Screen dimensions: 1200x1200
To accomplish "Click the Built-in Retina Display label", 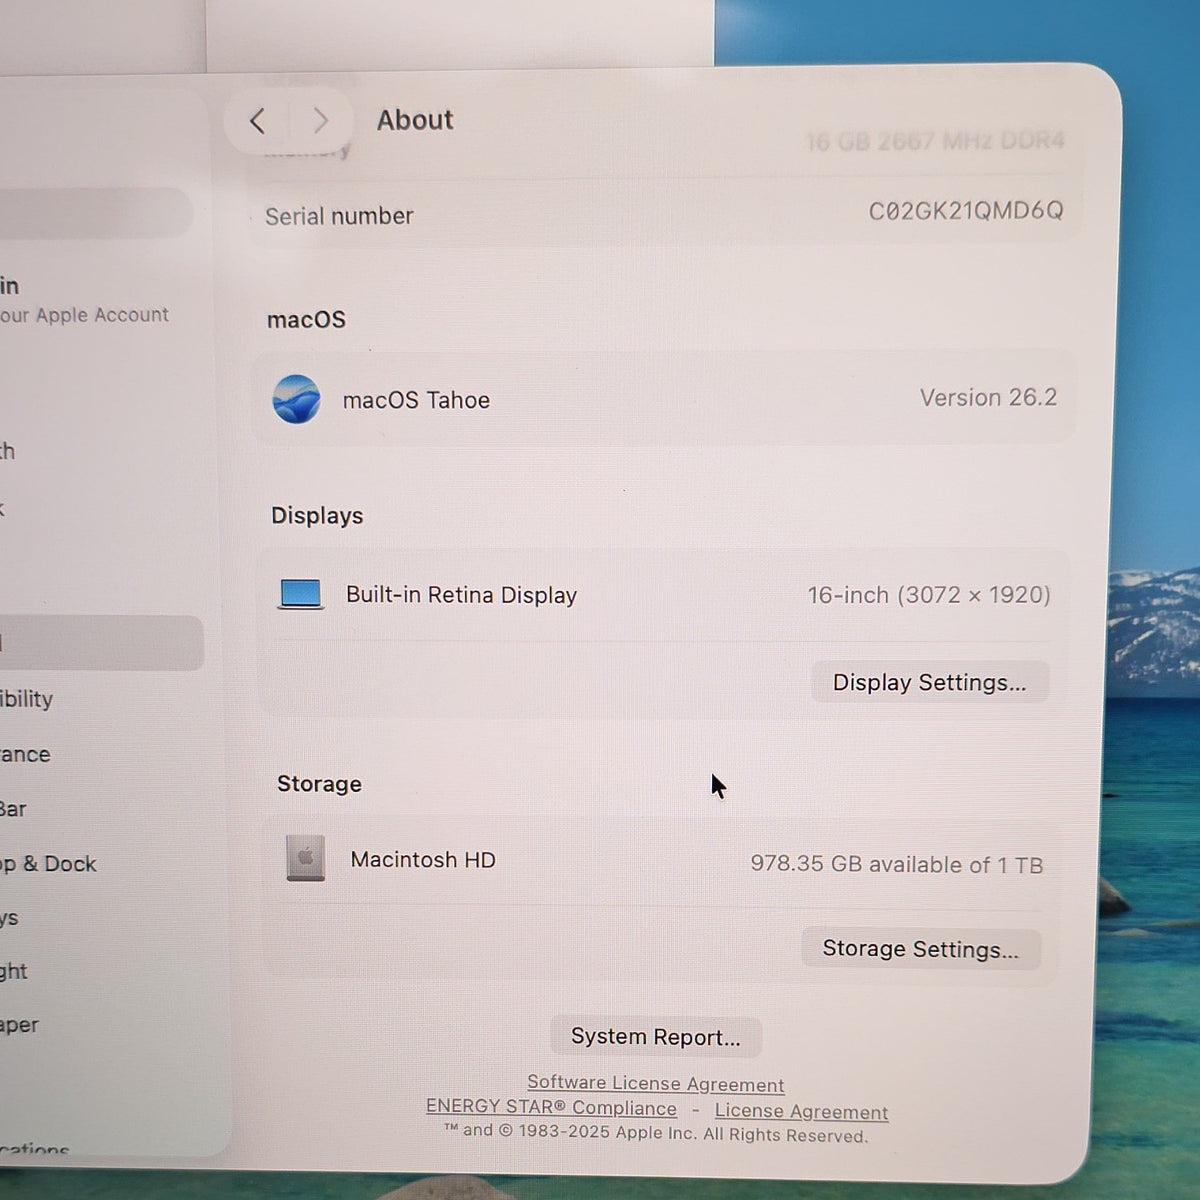I will tap(461, 595).
